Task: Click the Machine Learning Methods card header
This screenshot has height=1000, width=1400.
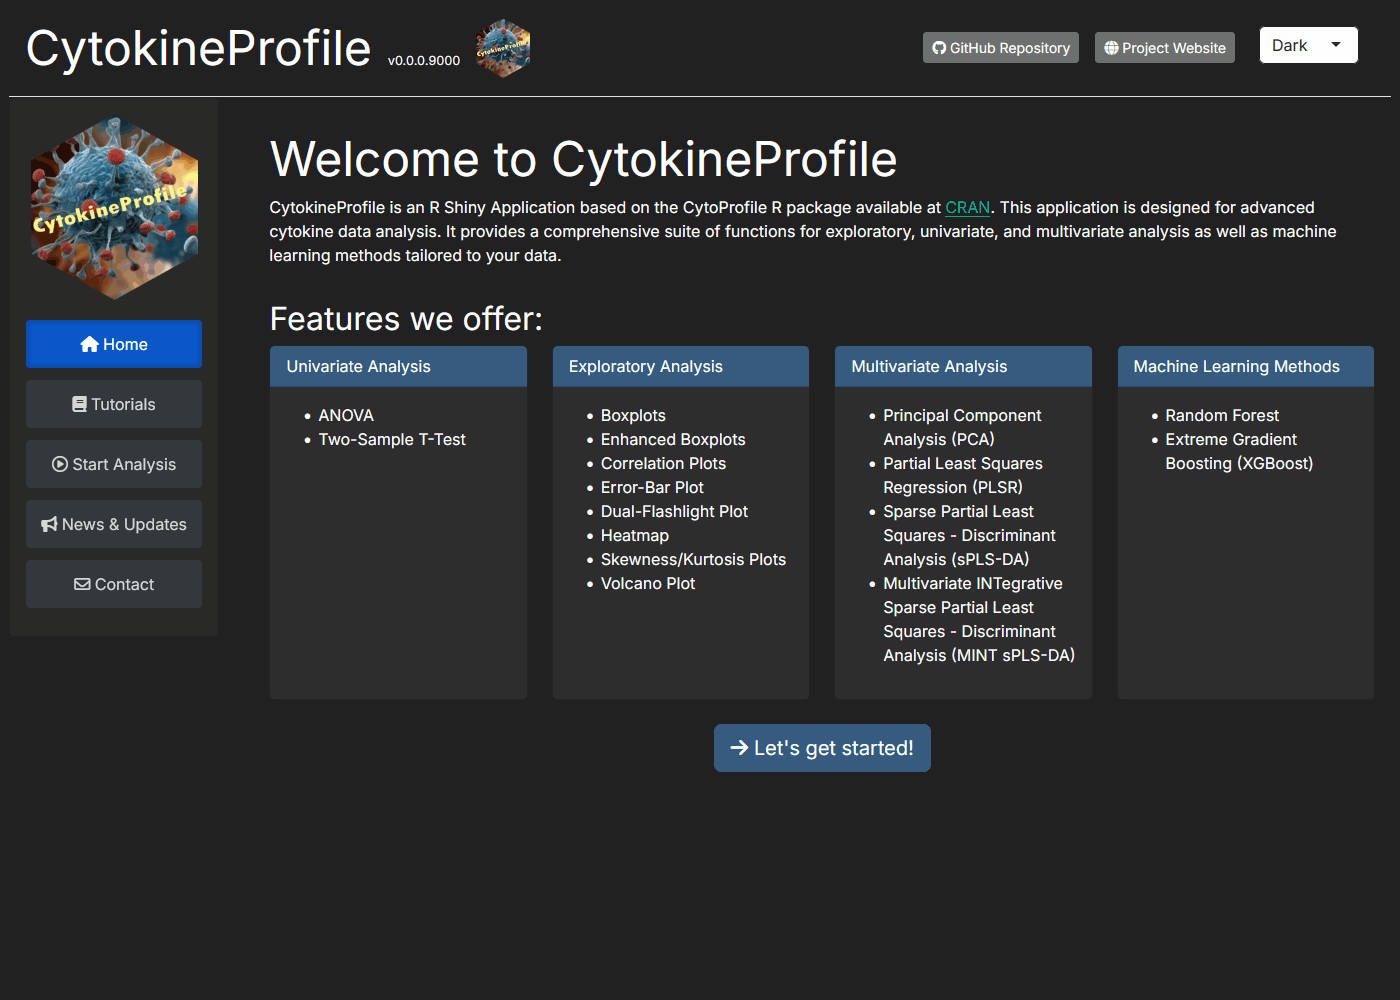Action: click(x=1245, y=366)
